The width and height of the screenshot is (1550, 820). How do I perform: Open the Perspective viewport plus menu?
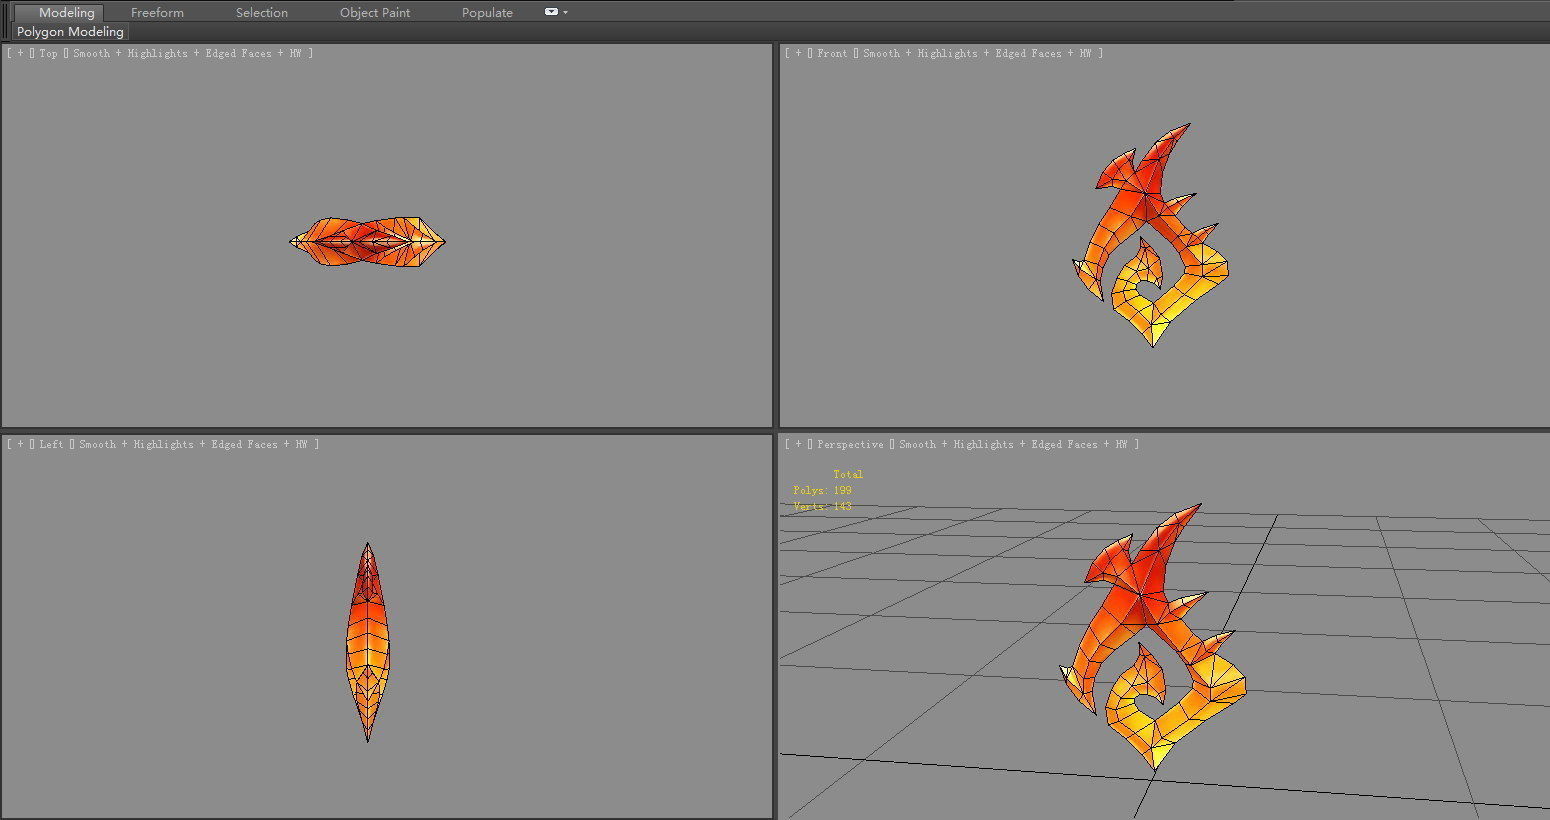tap(798, 445)
